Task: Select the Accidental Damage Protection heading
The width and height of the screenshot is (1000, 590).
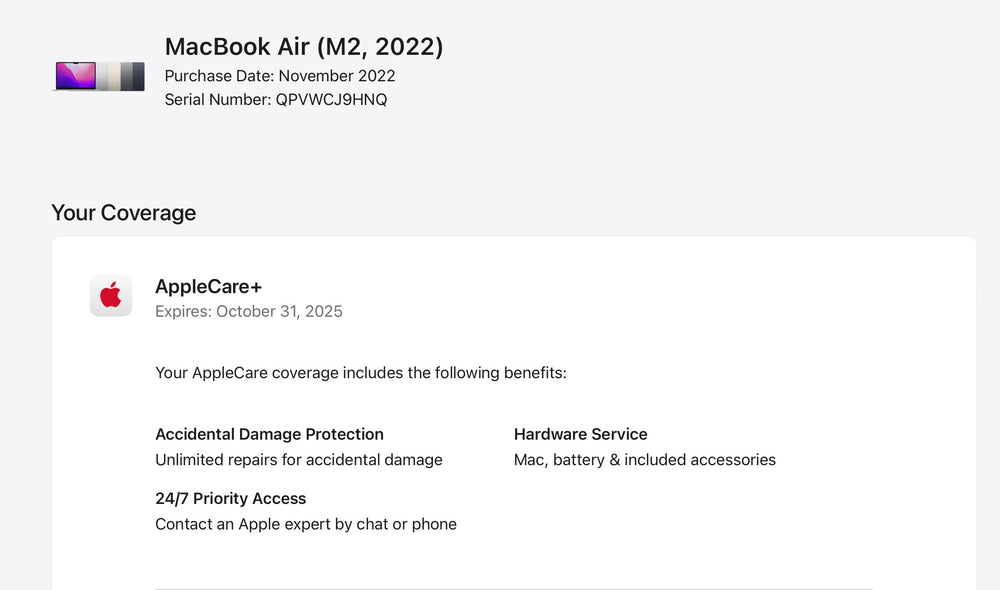Action: [269, 434]
